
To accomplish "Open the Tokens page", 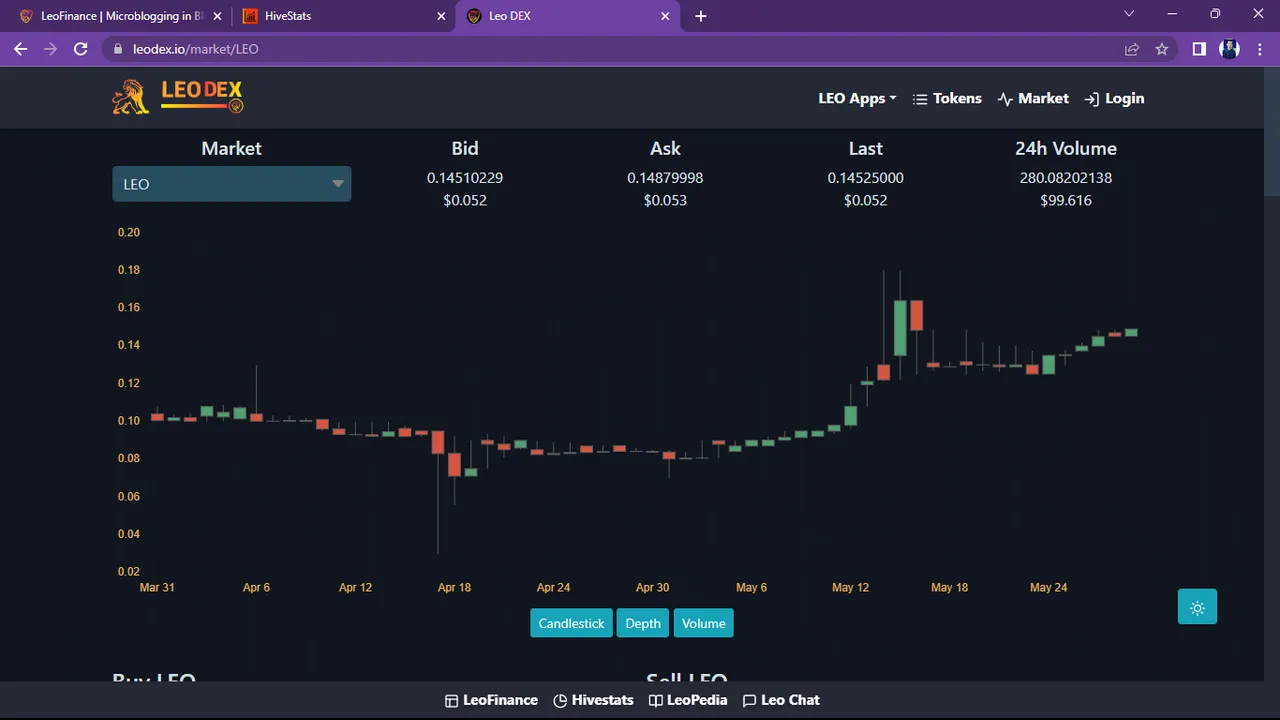I will point(947,98).
